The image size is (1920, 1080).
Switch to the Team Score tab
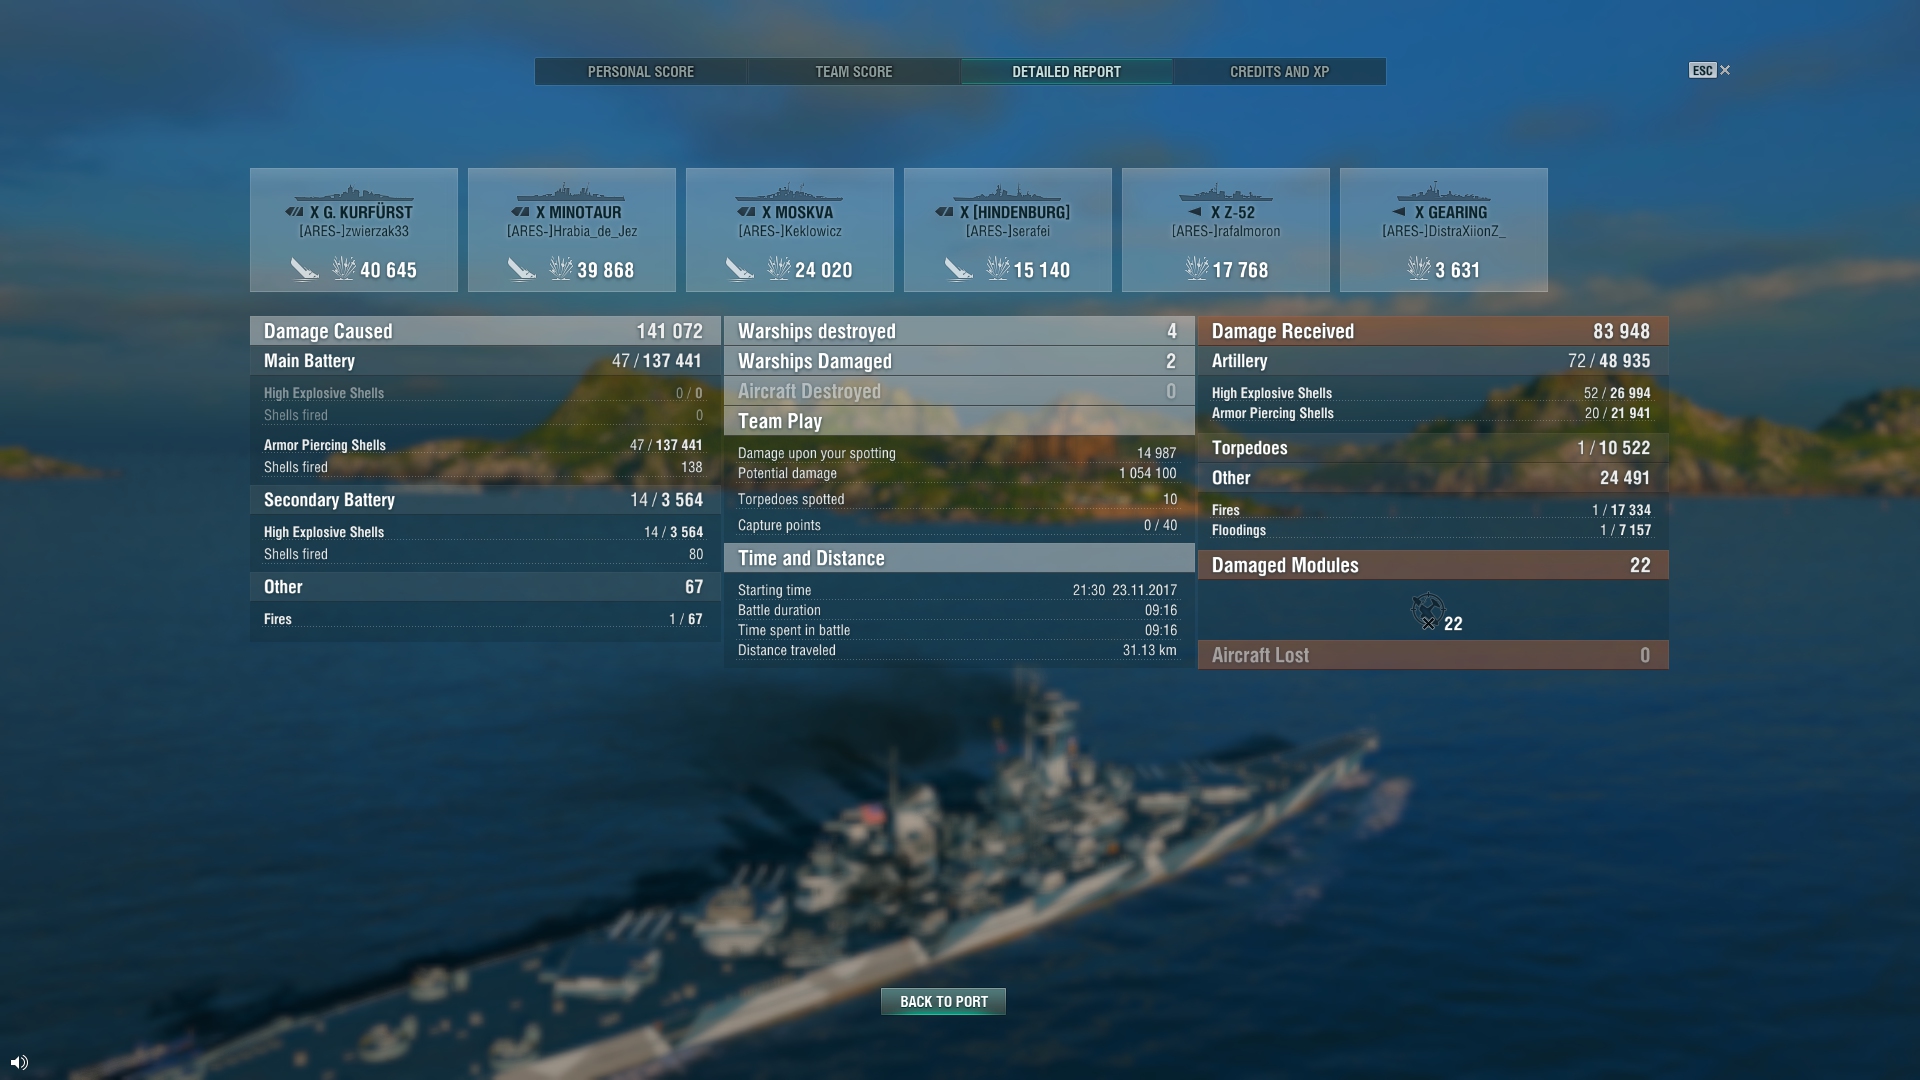(854, 72)
